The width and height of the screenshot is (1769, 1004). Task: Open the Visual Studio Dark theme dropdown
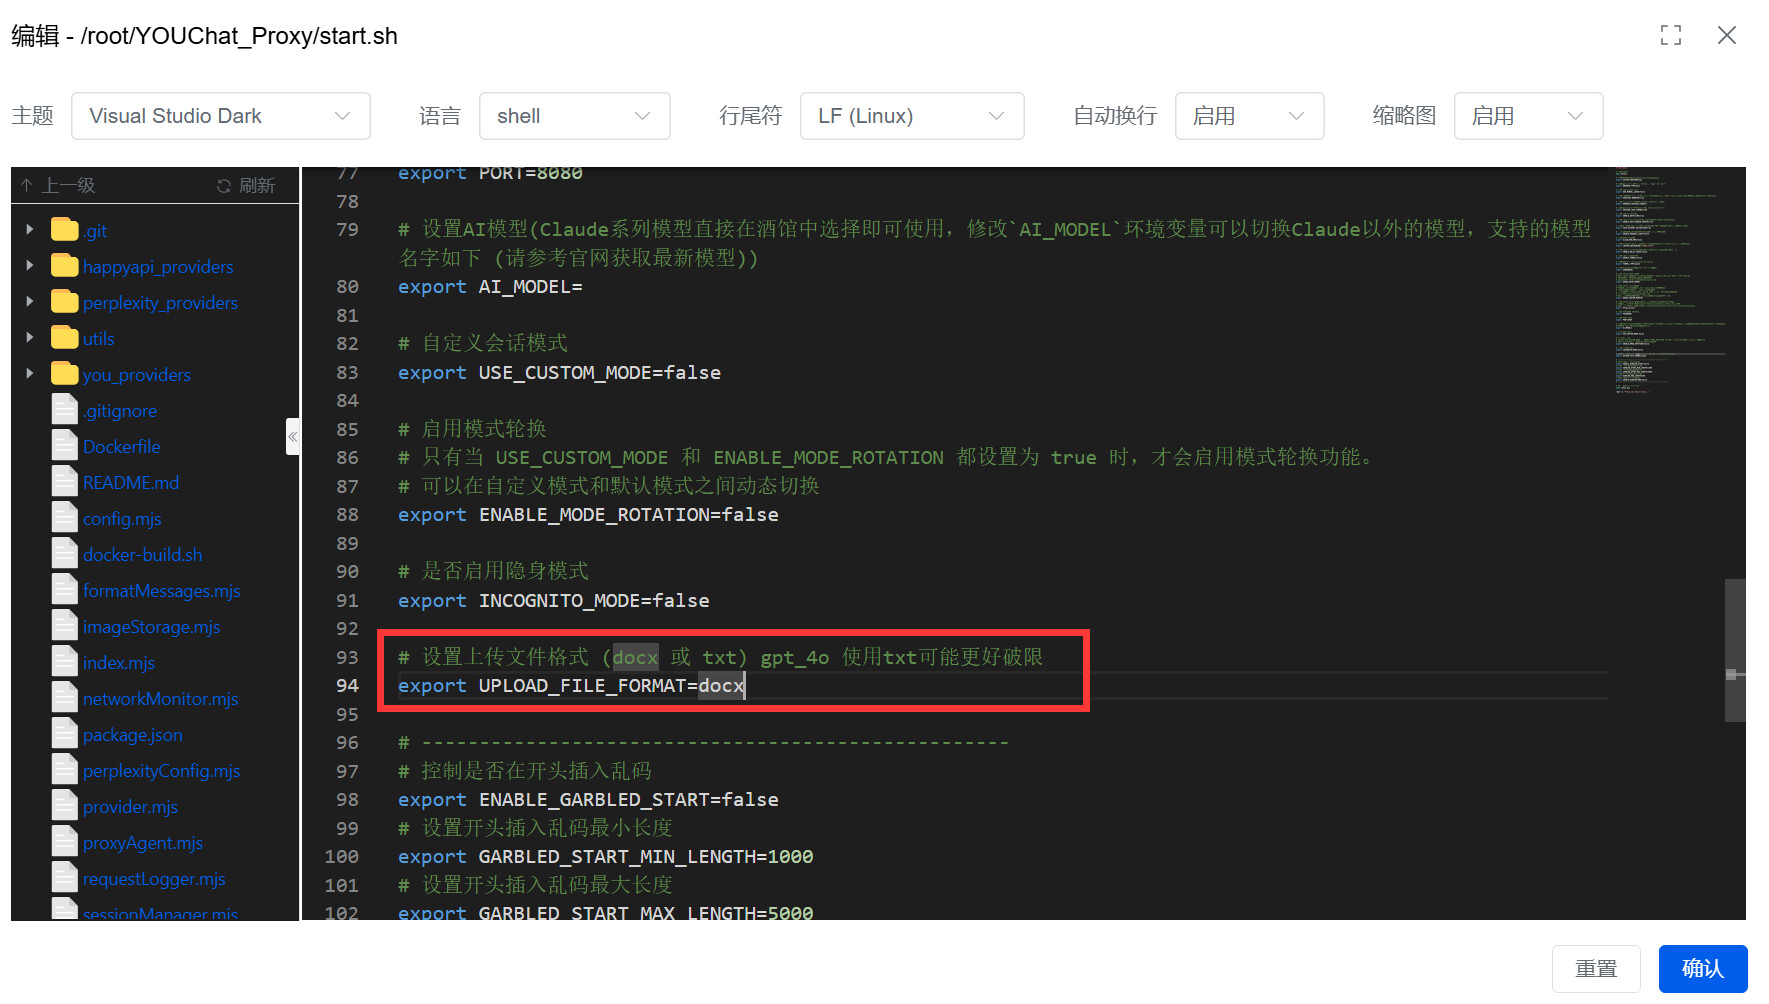[220, 116]
